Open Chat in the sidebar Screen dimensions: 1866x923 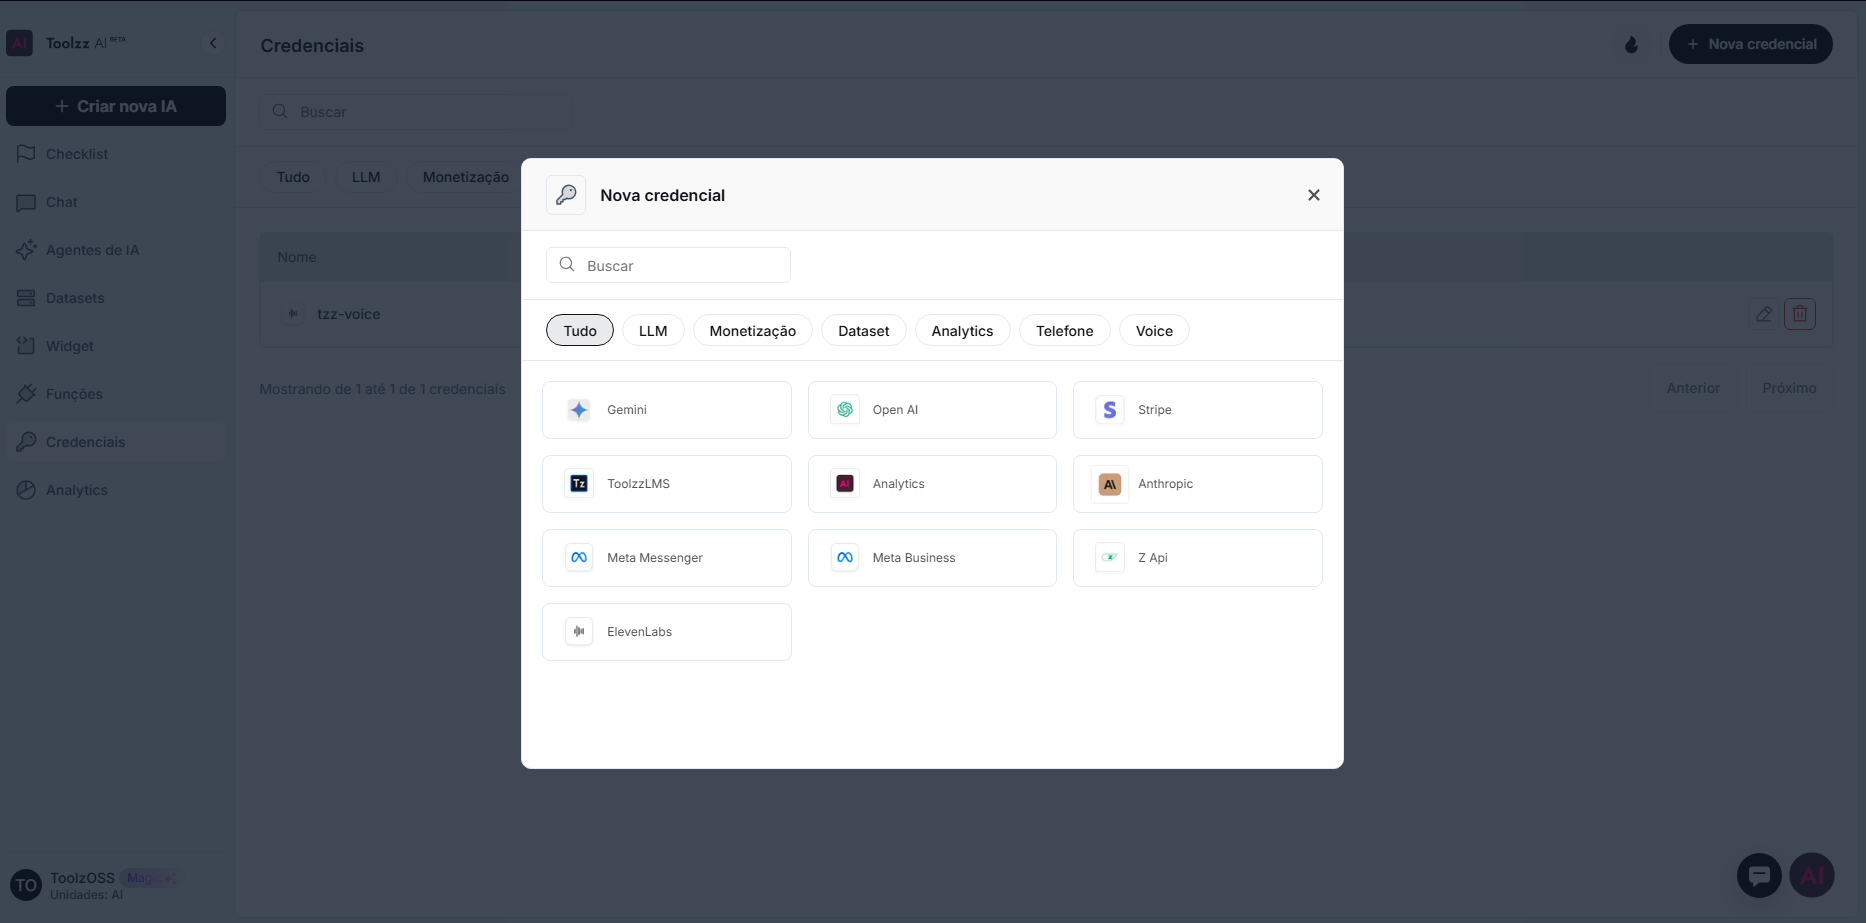coord(116,202)
